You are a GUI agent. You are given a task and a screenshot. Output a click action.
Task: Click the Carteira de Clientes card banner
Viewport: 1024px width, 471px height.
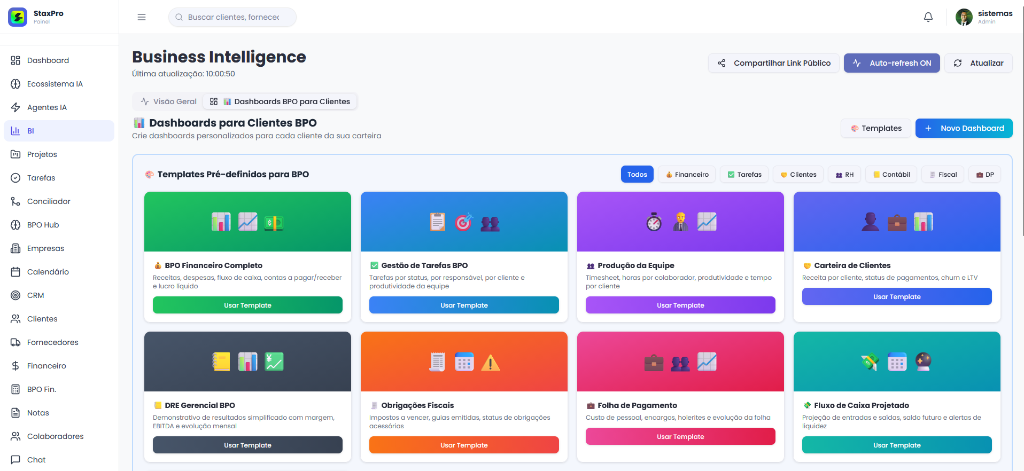pyautogui.click(x=897, y=222)
